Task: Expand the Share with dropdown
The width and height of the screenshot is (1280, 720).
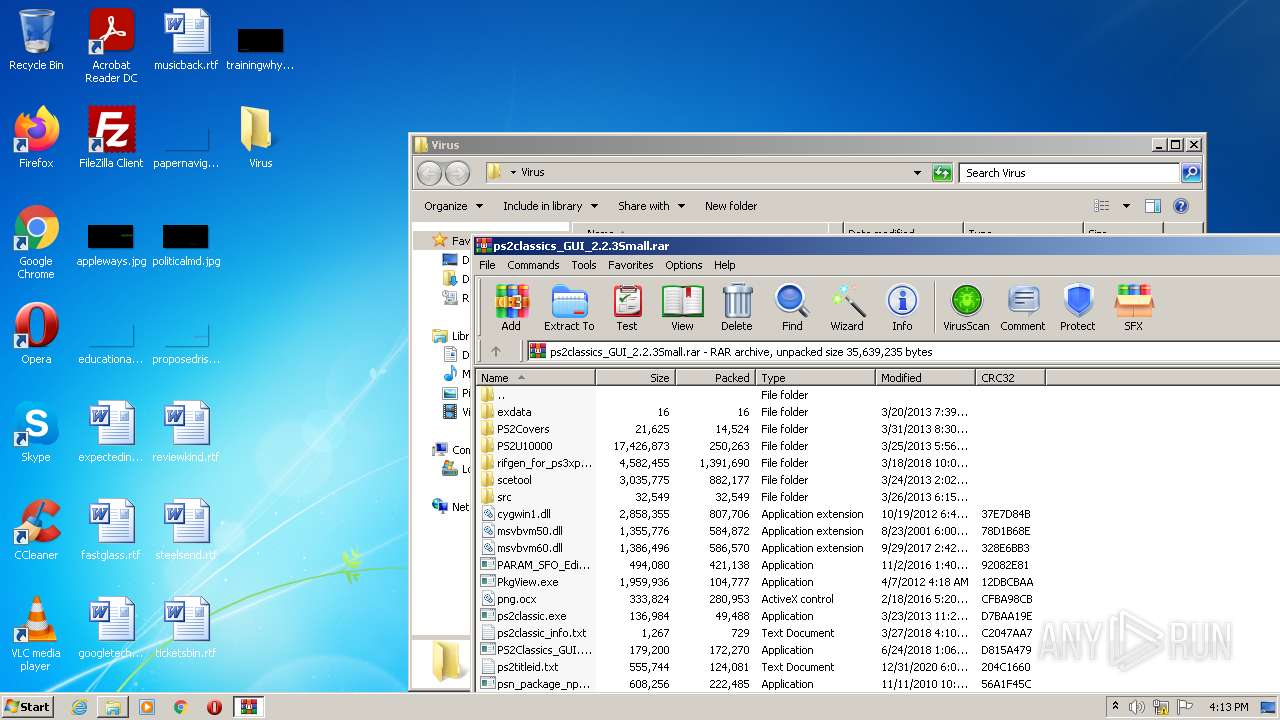Action: 651,206
